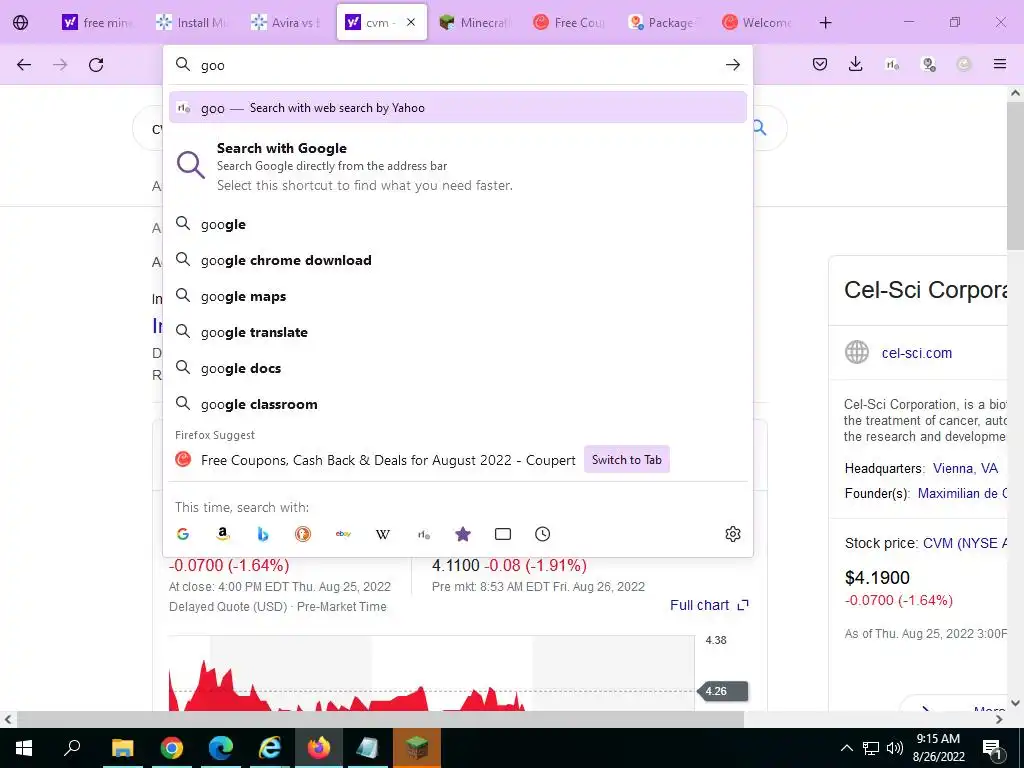Click the Windows Start button
Image resolution: width=1024 pixels, height=768 pixels.
pos(24,748)
